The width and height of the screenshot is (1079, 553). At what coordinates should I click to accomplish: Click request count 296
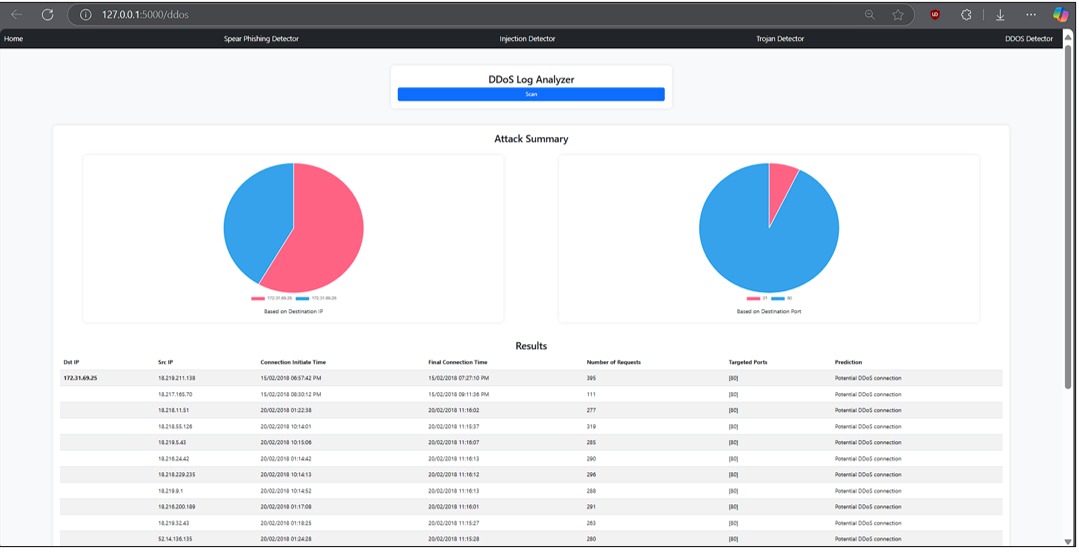pos(591,475)
